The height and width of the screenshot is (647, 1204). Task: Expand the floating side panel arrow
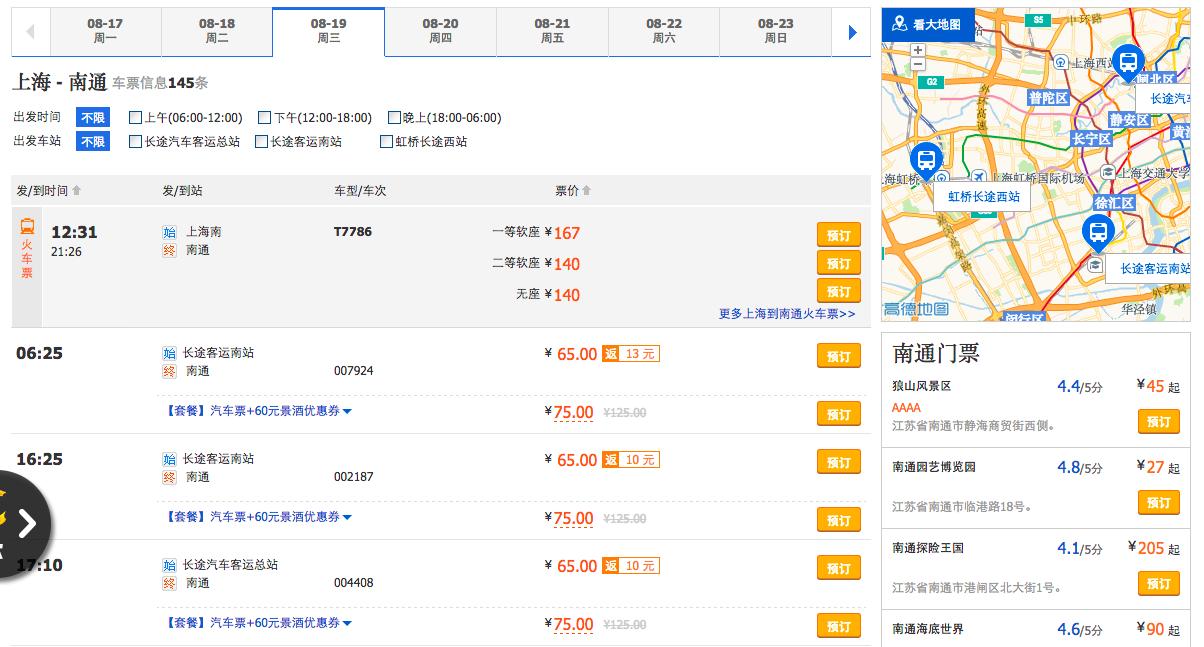pyautogui.click(x=27, y=522)
